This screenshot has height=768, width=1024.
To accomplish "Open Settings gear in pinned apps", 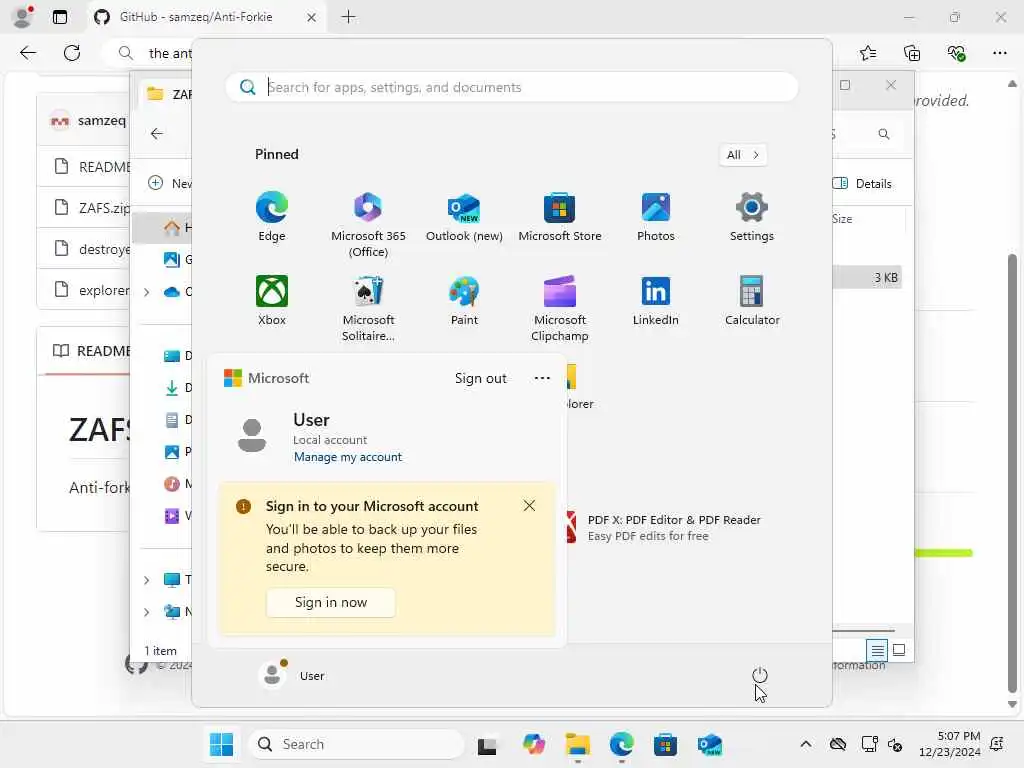I will [752, 217].
